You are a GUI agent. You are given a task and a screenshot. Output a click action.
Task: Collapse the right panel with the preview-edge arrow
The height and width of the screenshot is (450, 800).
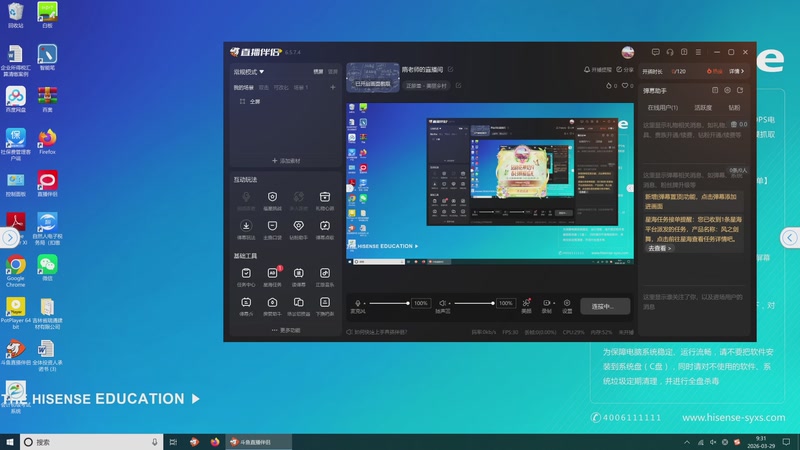pyautogui.click(x=630, y=188)
